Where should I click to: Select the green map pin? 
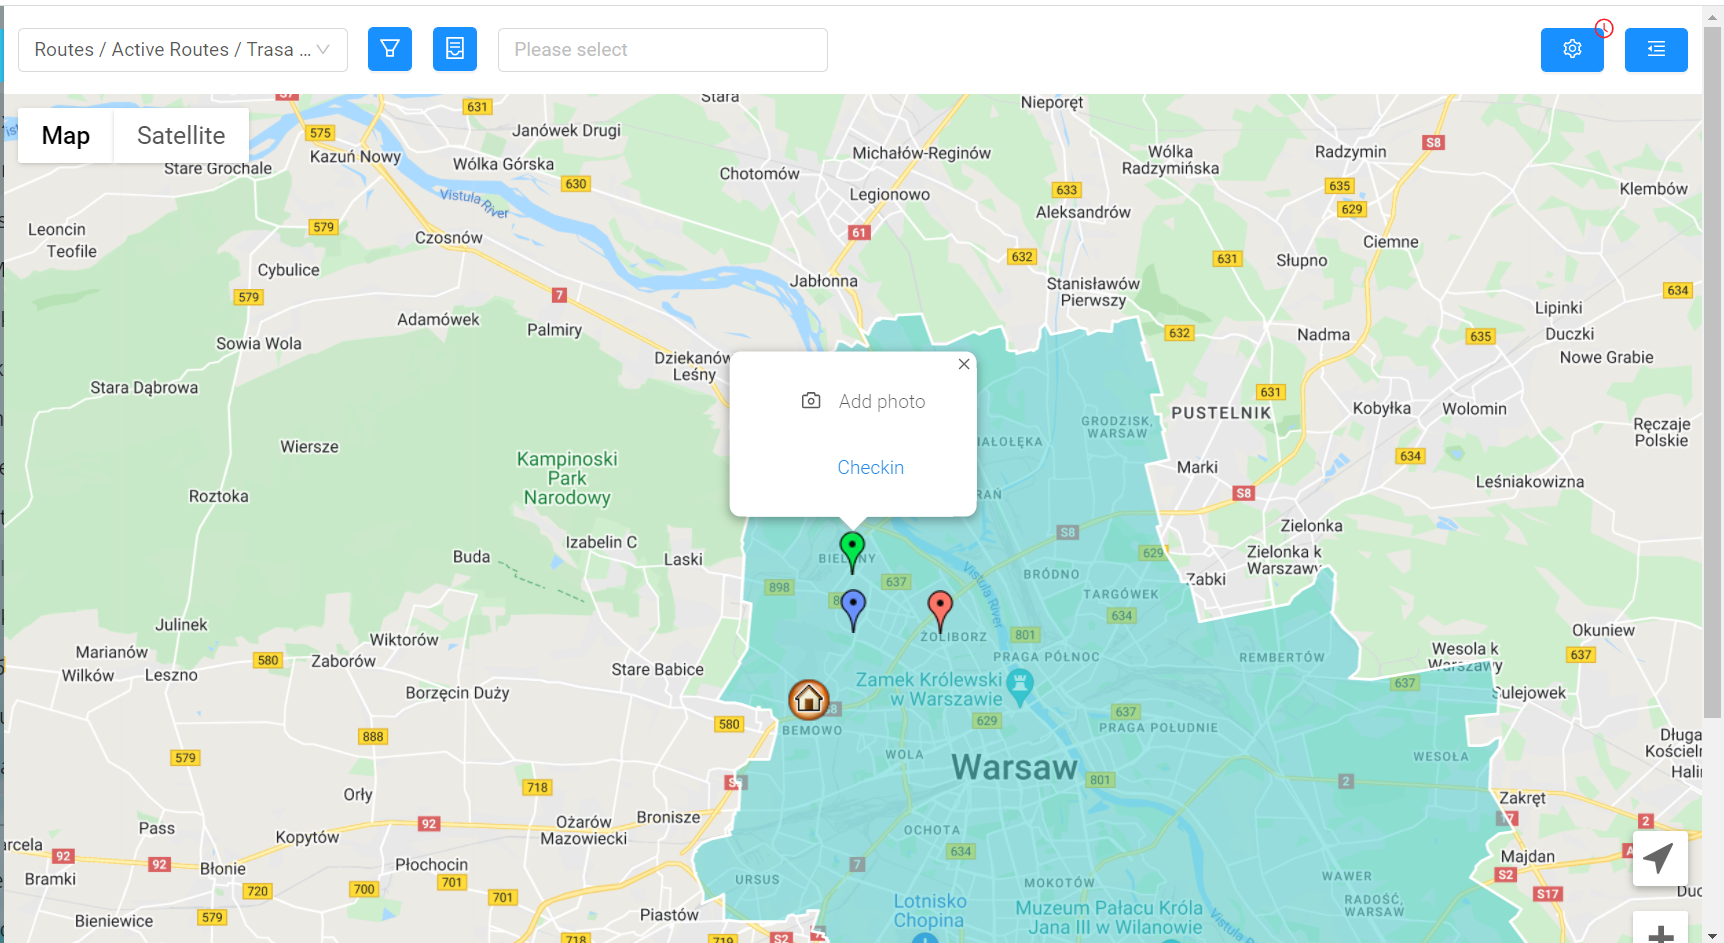click(852, 551)
